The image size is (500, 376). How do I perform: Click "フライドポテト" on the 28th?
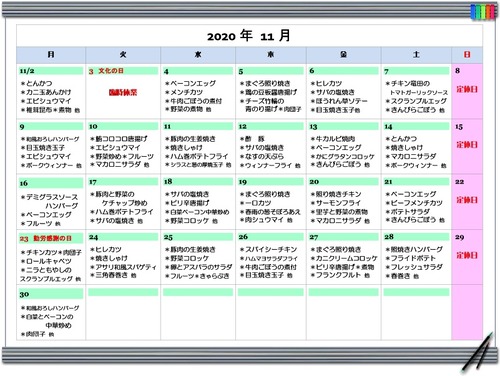tap(413, 258)
